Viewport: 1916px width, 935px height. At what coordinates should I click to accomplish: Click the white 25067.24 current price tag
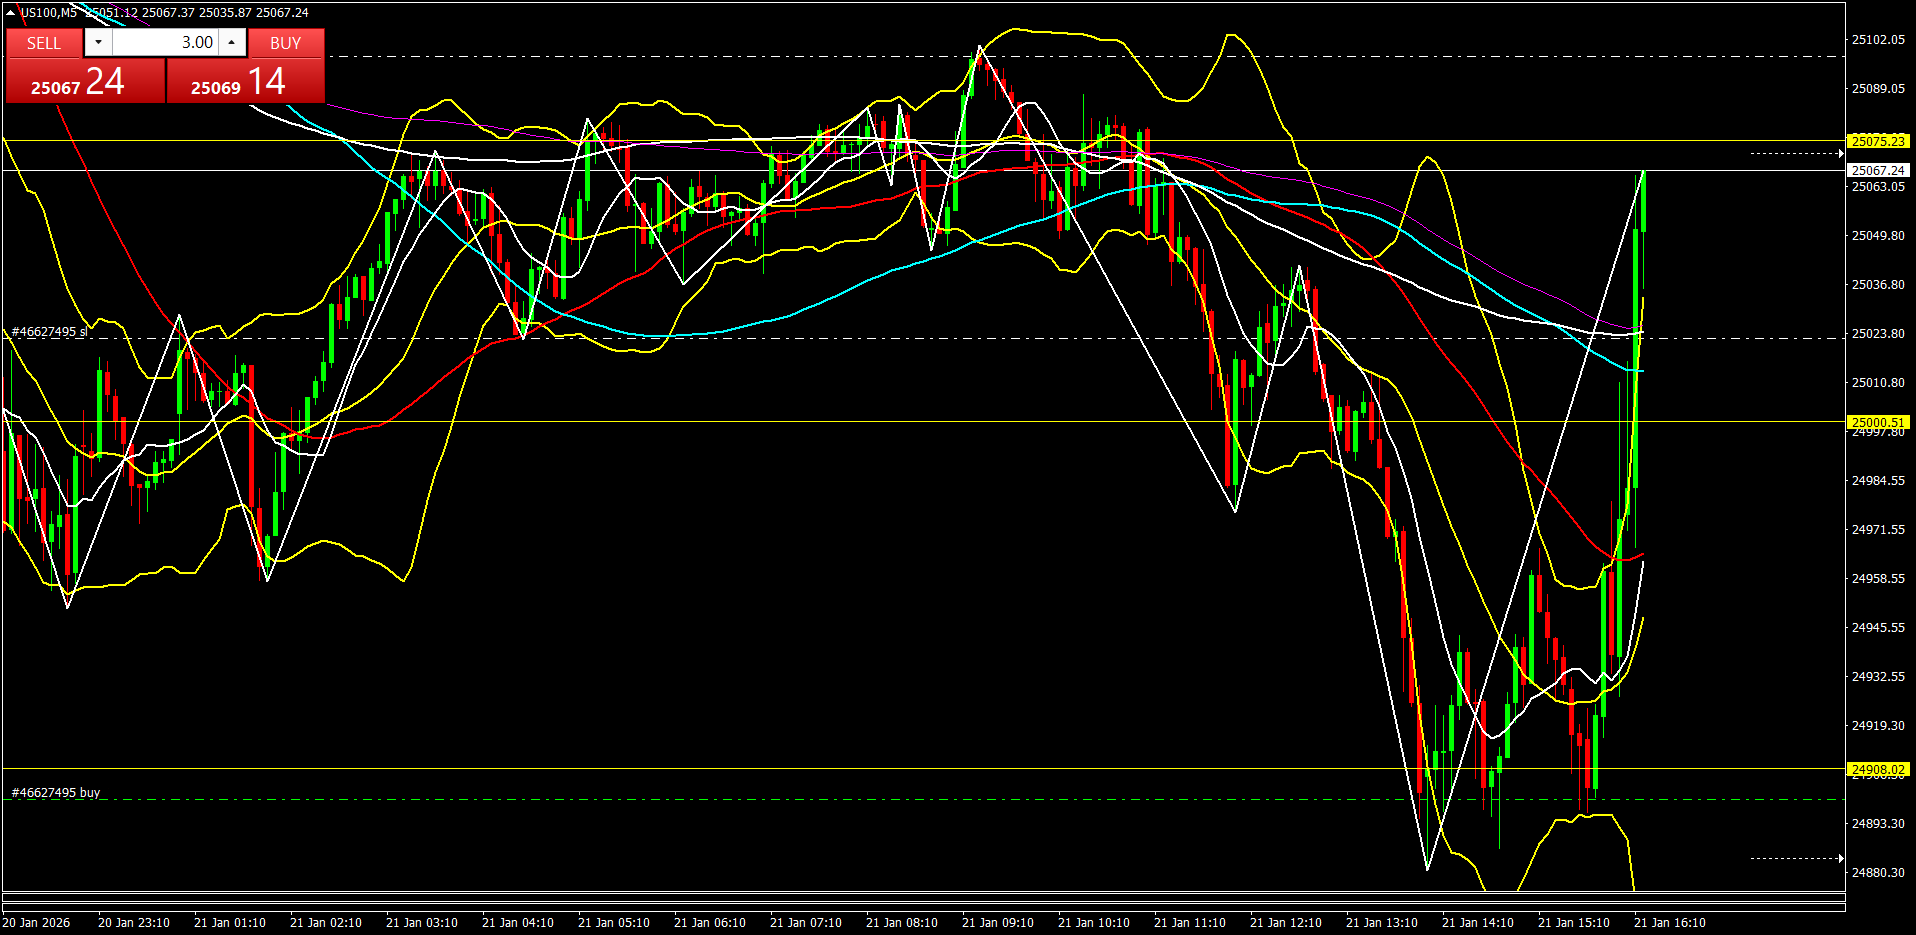(1877, 171)
